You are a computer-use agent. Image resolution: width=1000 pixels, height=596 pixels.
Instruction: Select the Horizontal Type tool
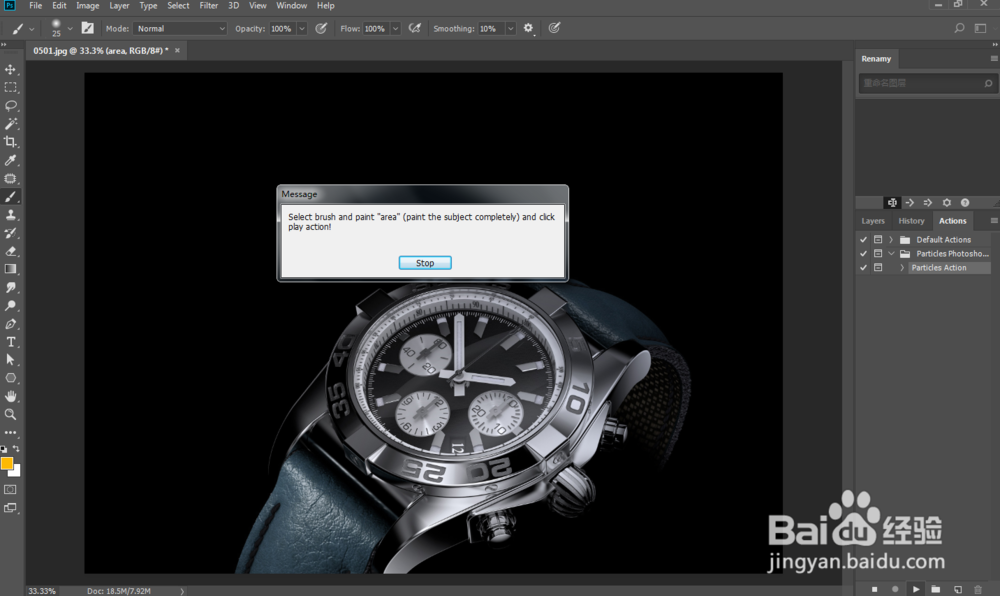tap(10, 342)
